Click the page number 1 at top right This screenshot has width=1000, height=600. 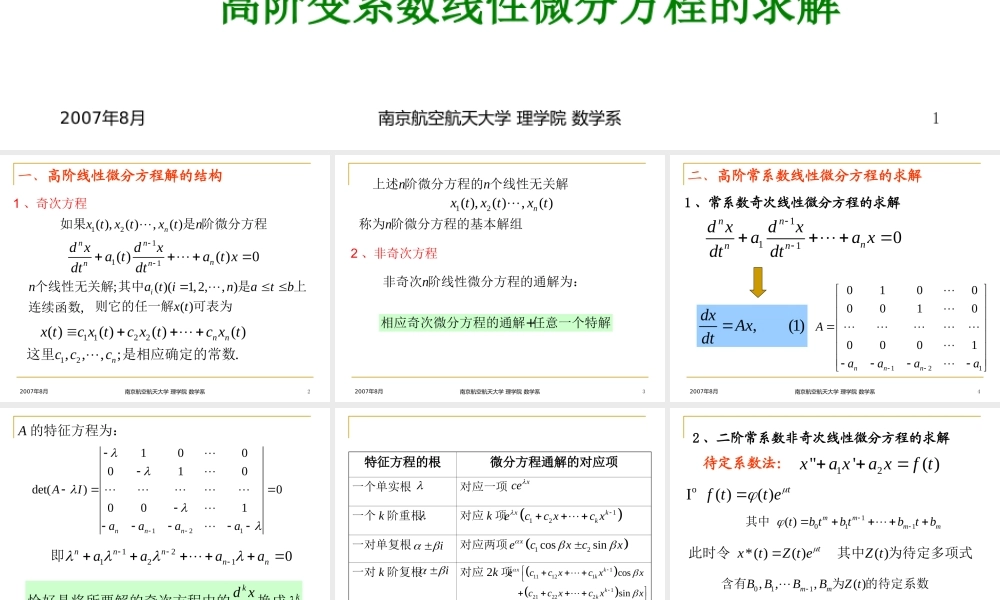(935, 118)
